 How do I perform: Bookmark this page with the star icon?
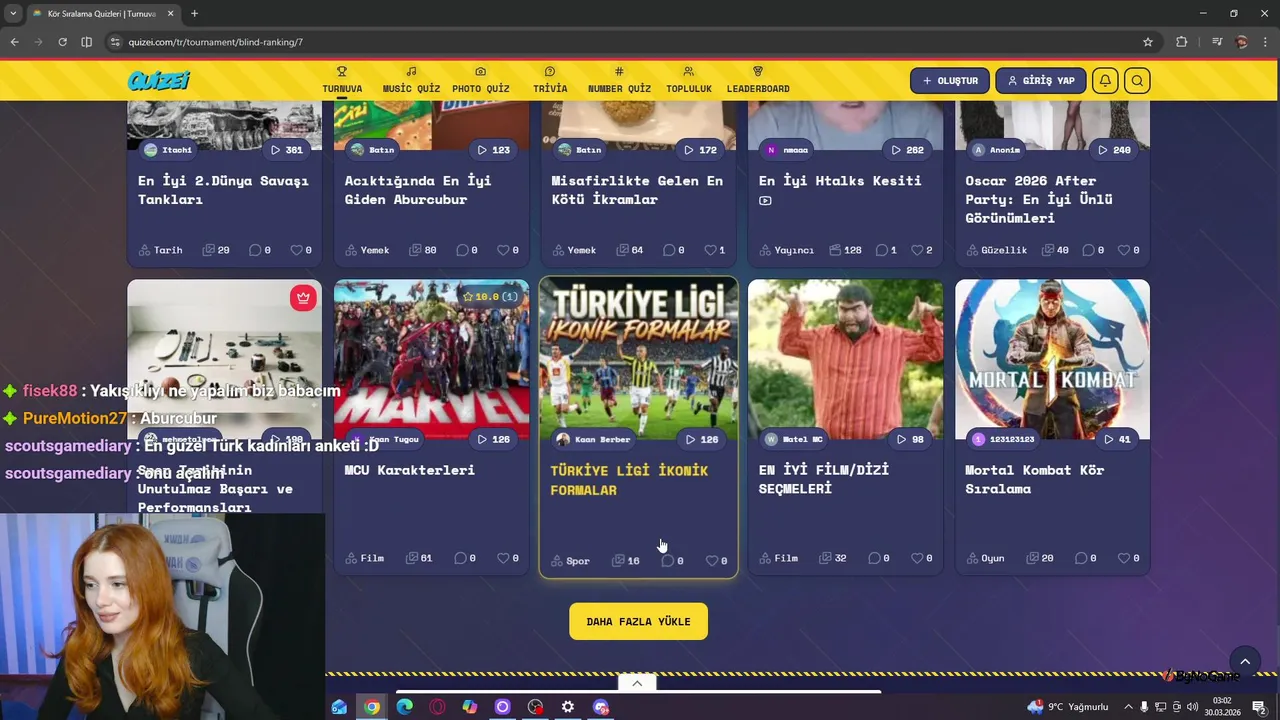point(1148,42)
